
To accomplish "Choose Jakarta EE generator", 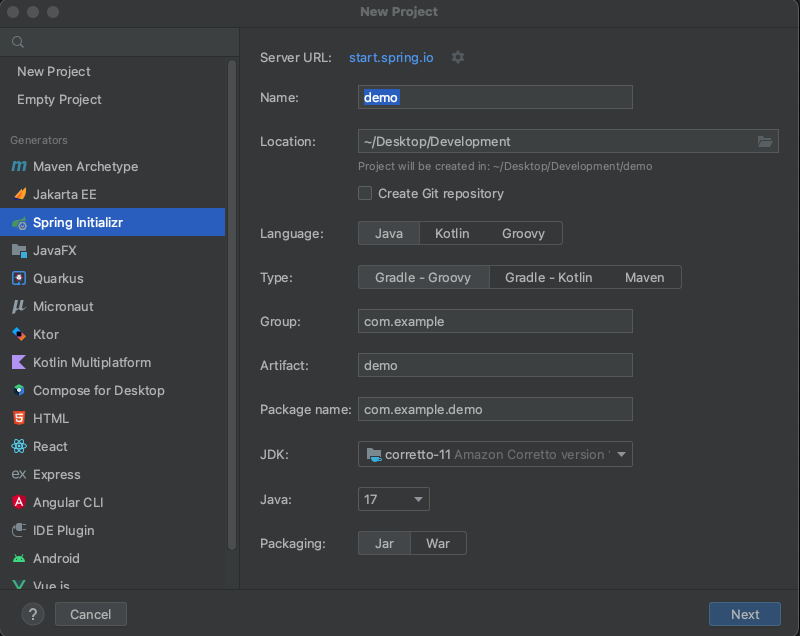I will tap(112, 194).
